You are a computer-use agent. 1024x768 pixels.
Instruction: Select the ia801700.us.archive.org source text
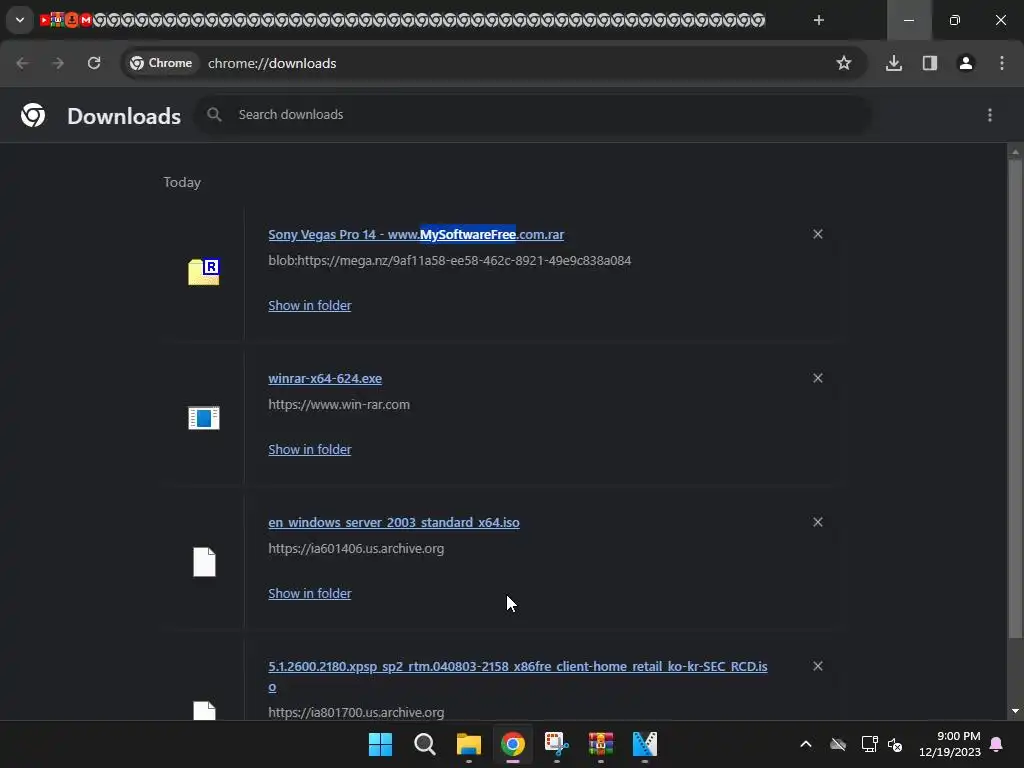coord(356,712)
